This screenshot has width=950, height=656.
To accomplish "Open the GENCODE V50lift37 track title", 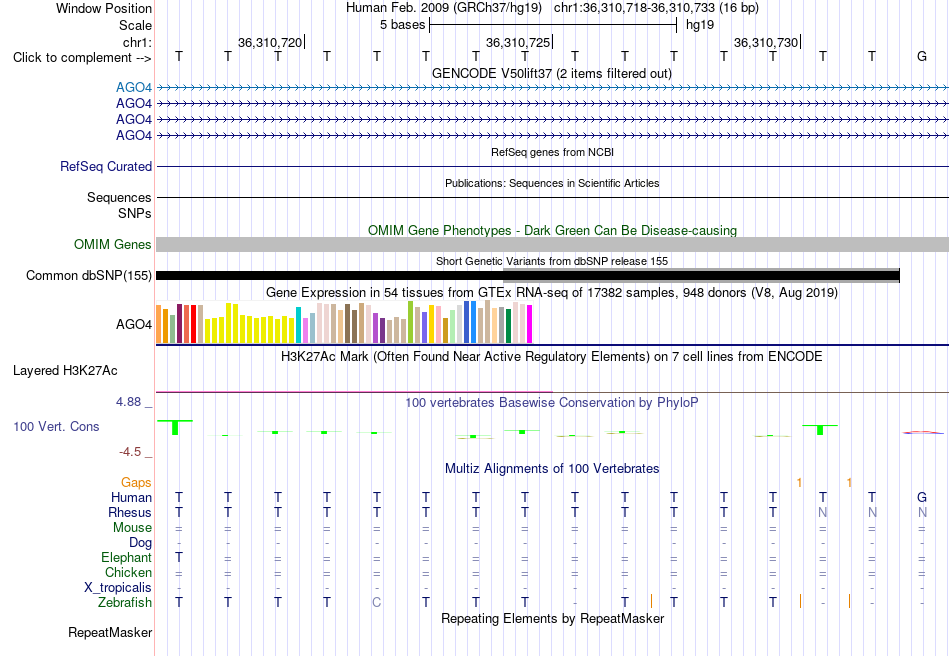I will tap(551, 73).
